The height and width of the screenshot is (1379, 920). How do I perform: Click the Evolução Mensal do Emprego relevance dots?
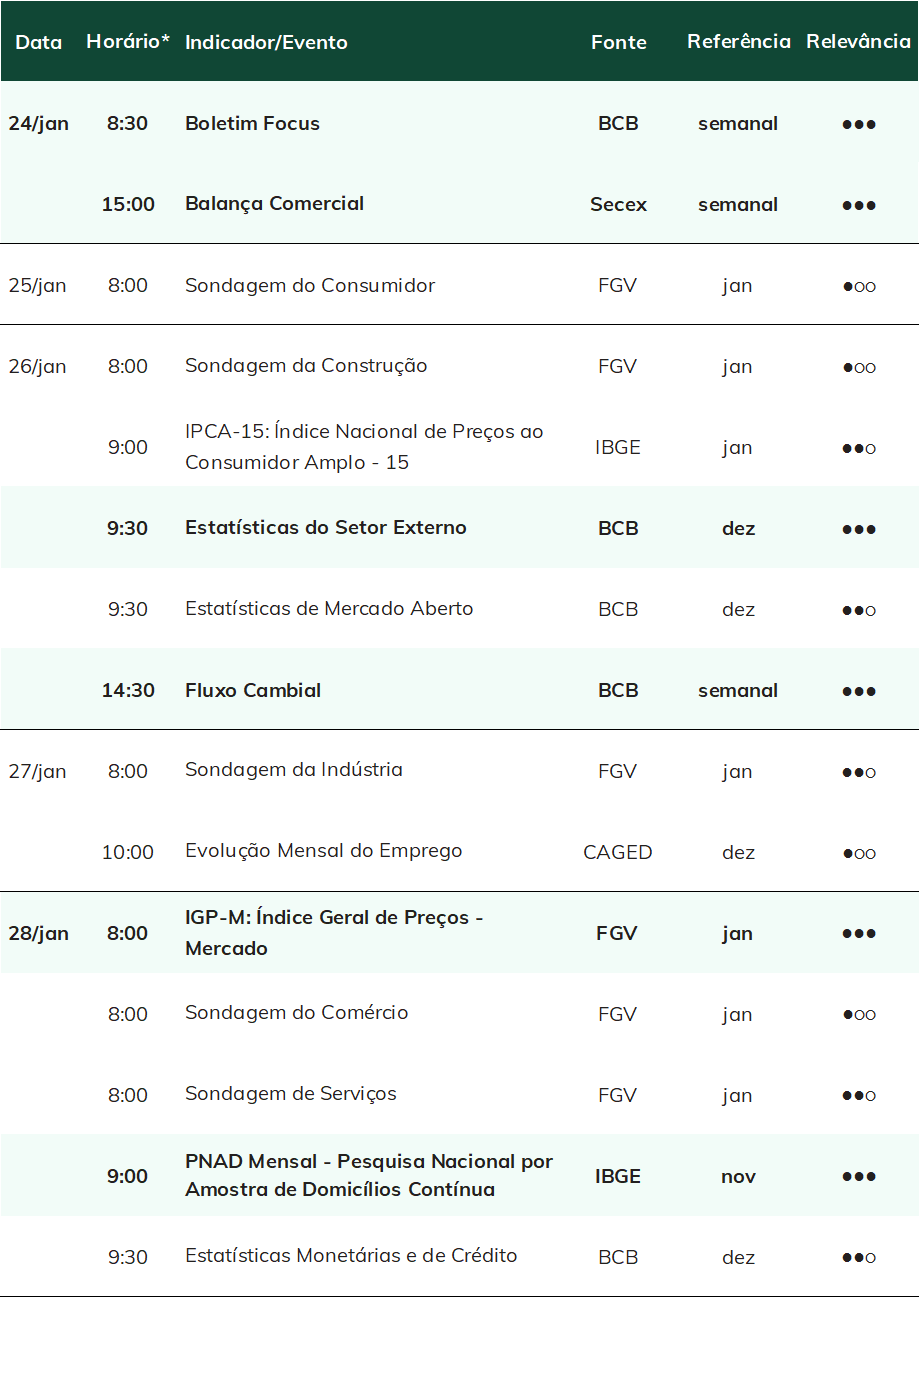point(859,853)
